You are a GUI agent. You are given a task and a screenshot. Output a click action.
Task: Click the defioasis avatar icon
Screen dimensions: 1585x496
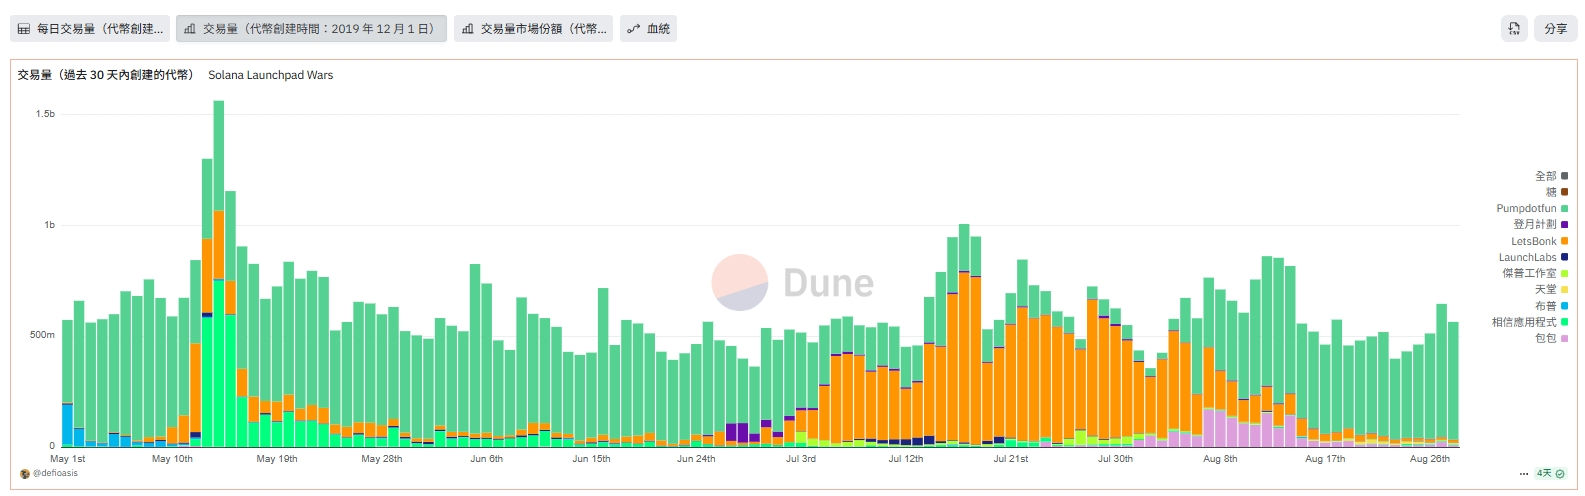(x=25, y=474)
